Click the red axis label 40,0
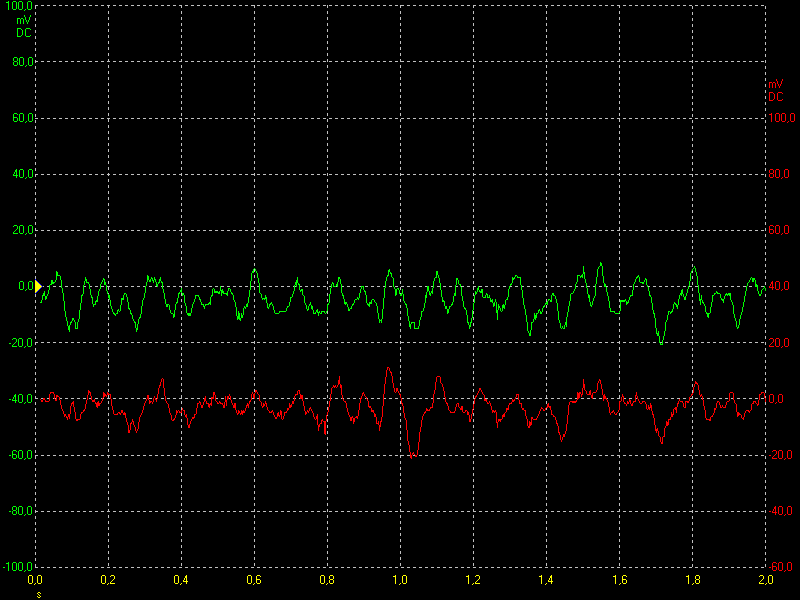Screen dimensions: 800x600 tap(779, 286)
